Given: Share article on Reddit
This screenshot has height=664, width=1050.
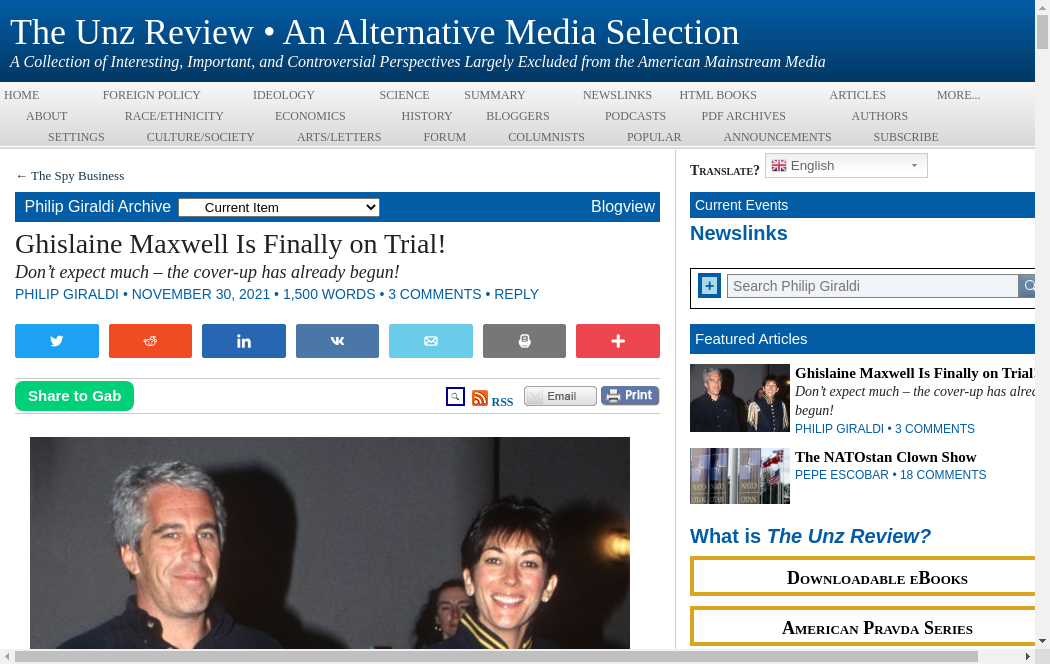Looking at the screenshot, I should coord(150,341).
